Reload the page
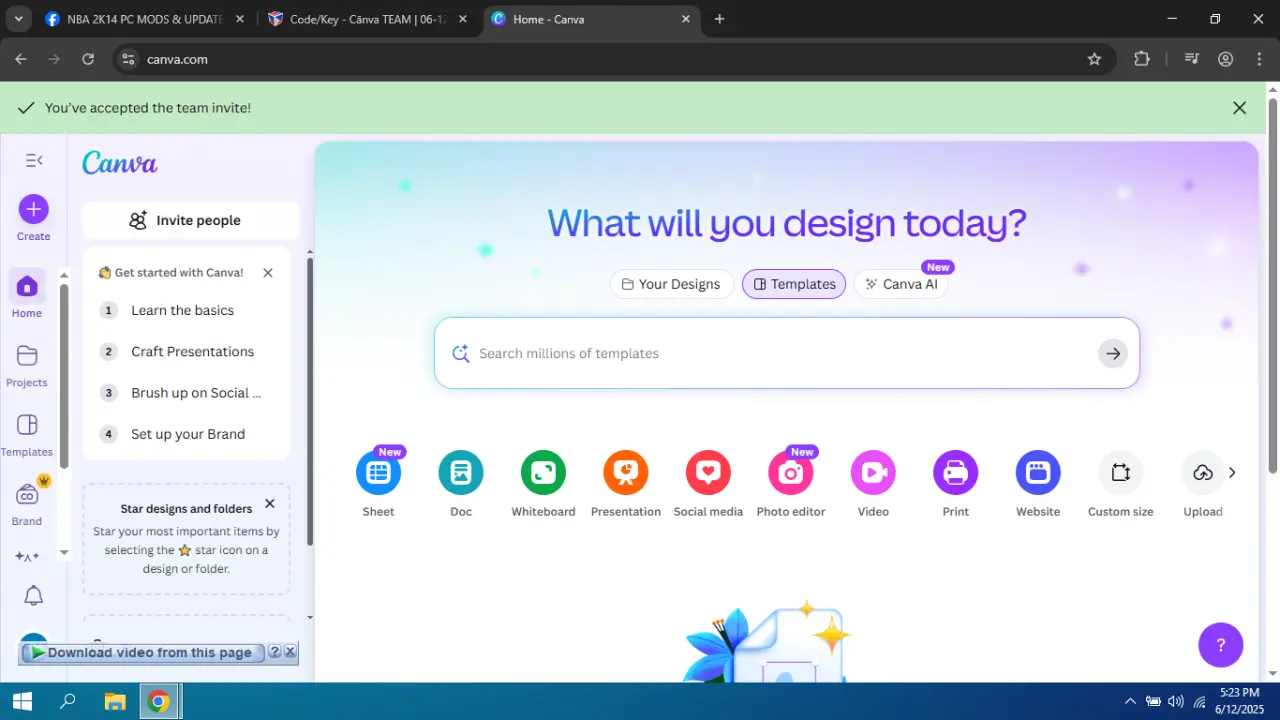Screen dimensions: 1280x720 [x=88, y=59]
